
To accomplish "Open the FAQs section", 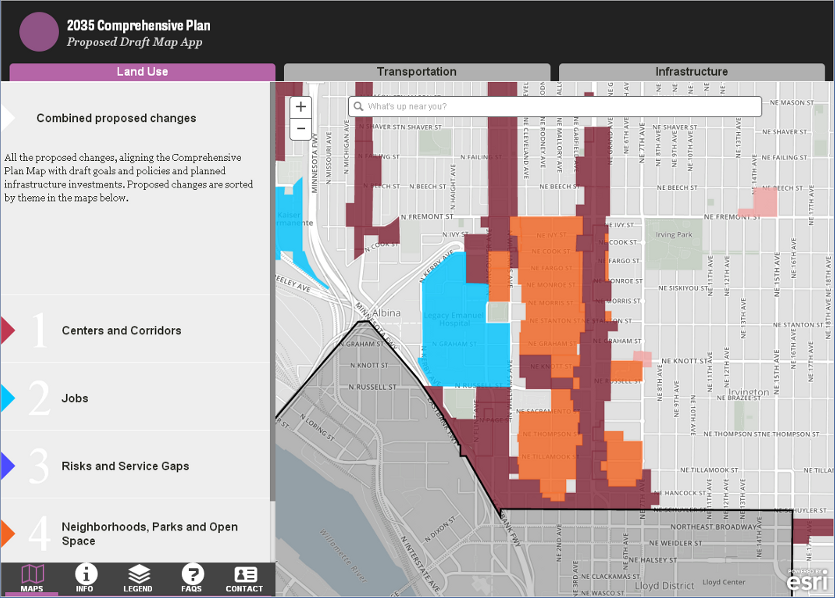I will 192,578.
